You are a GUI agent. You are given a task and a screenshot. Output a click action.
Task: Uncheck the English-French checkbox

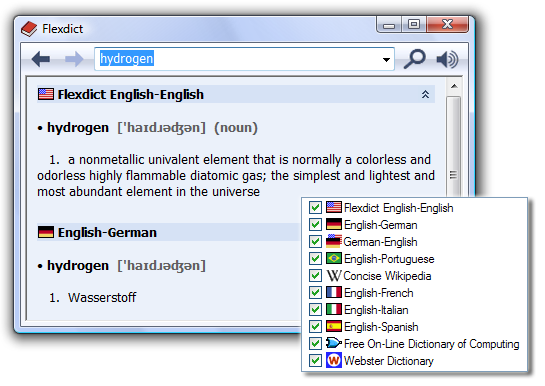pyautogui.click(x=315, y=293)
